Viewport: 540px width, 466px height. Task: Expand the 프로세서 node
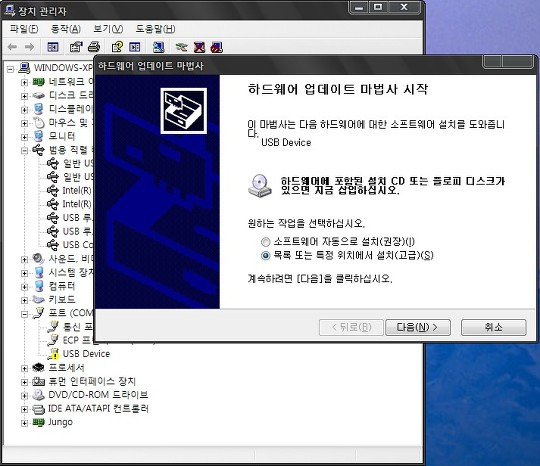coord(24,369)
